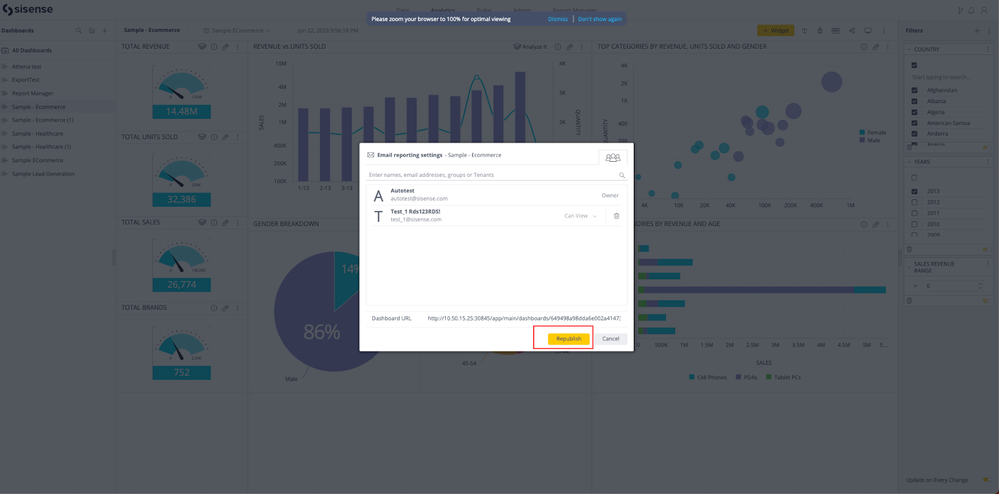The height and width of the screenshot is (494, 999).
Task: Cancel the email reporting settings dialog
Action: [610, 339]
